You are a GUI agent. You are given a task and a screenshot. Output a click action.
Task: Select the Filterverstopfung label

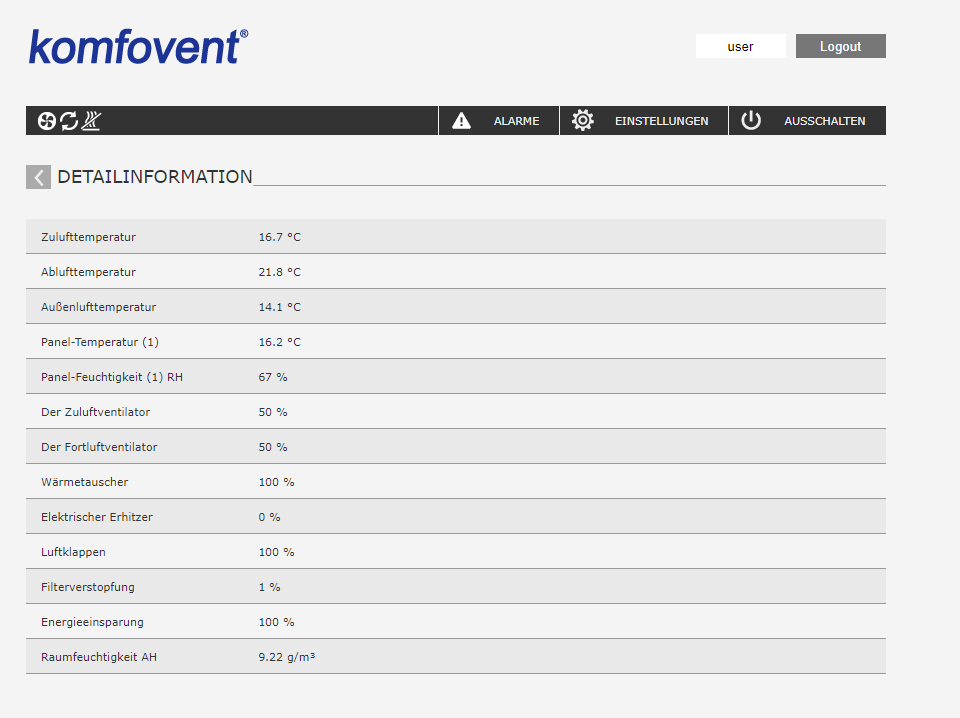tap(88, 587)
